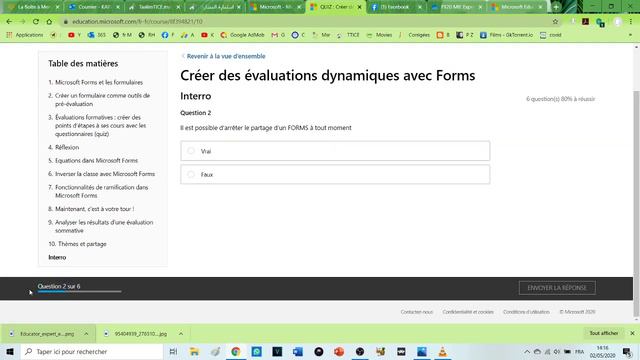Open File Explorer on taskbar
This screenshot has height=360, width=640.
pyautogui.click(x=194, y=351)
